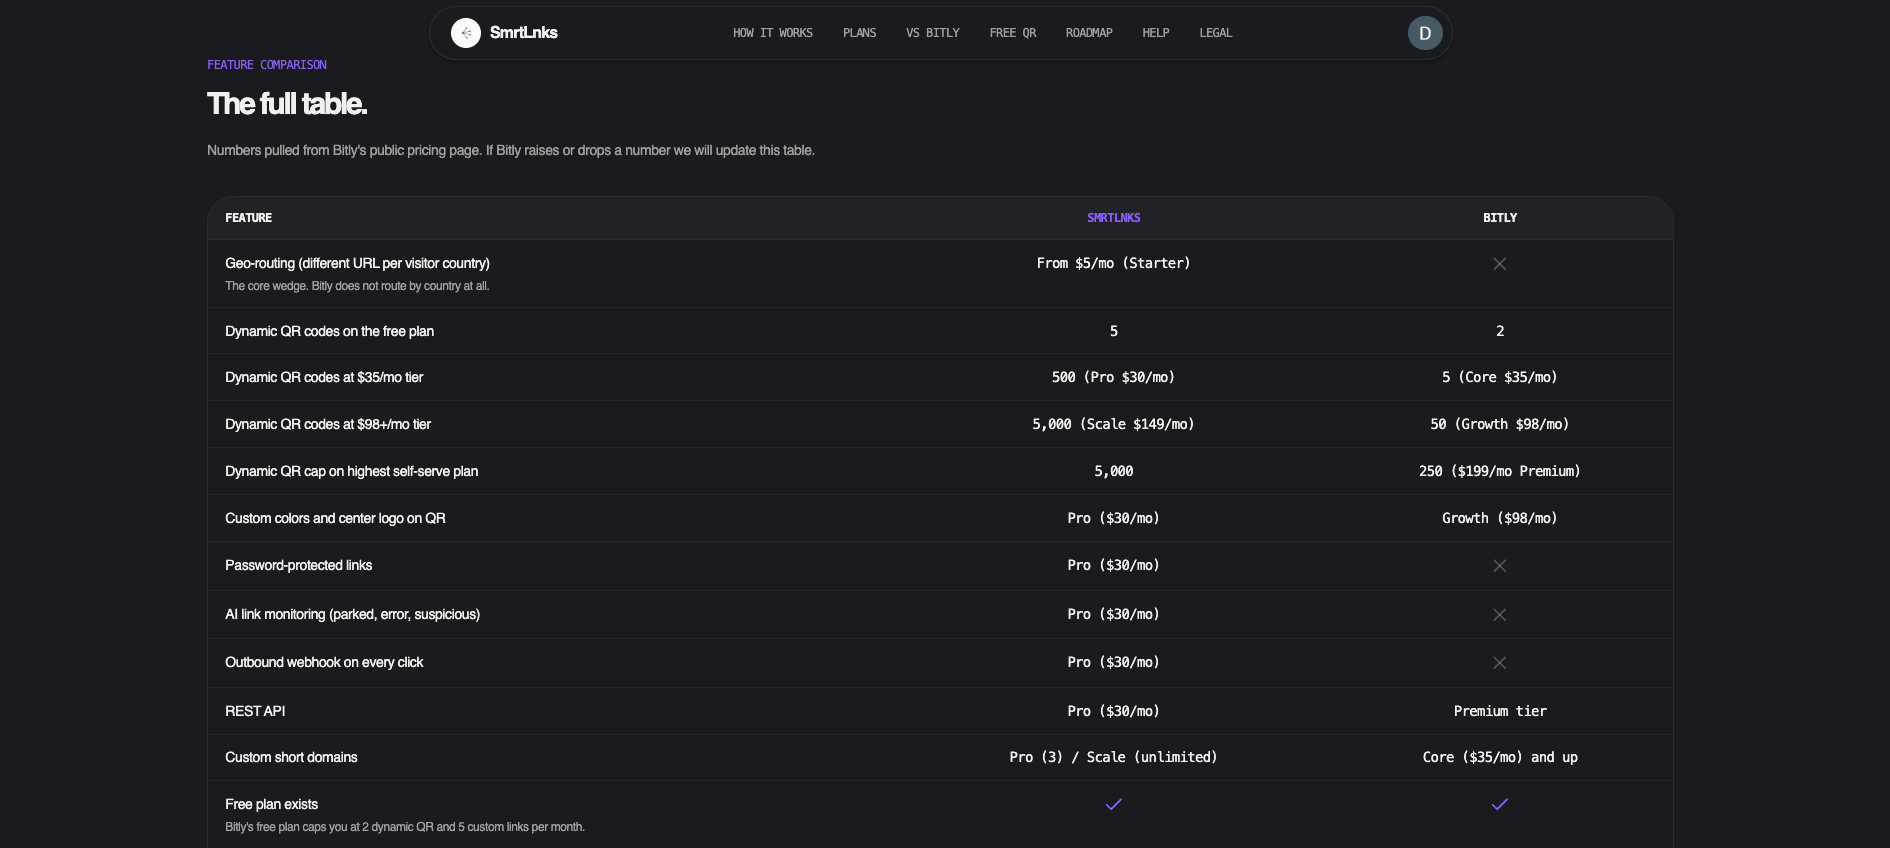The width and height of the screenshot is (1890, 848).
Task: Click 'From $5/mo (Starter)' cell
Action: (x=1113, y=263)
